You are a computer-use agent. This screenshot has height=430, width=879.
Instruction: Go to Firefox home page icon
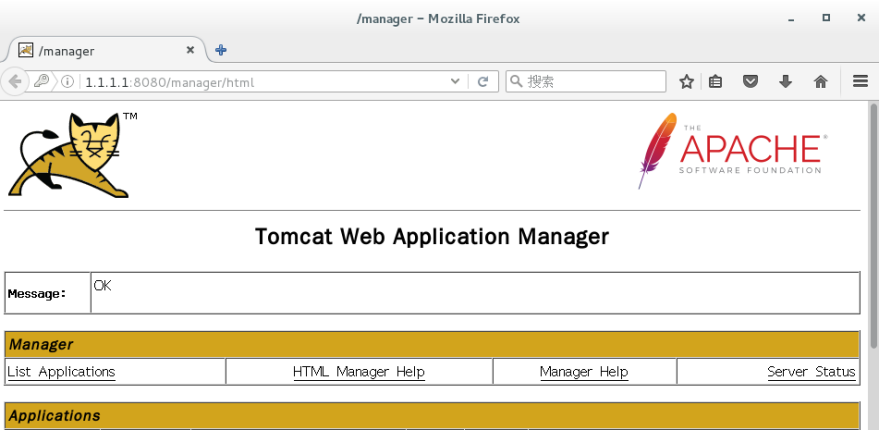point(820,82)
